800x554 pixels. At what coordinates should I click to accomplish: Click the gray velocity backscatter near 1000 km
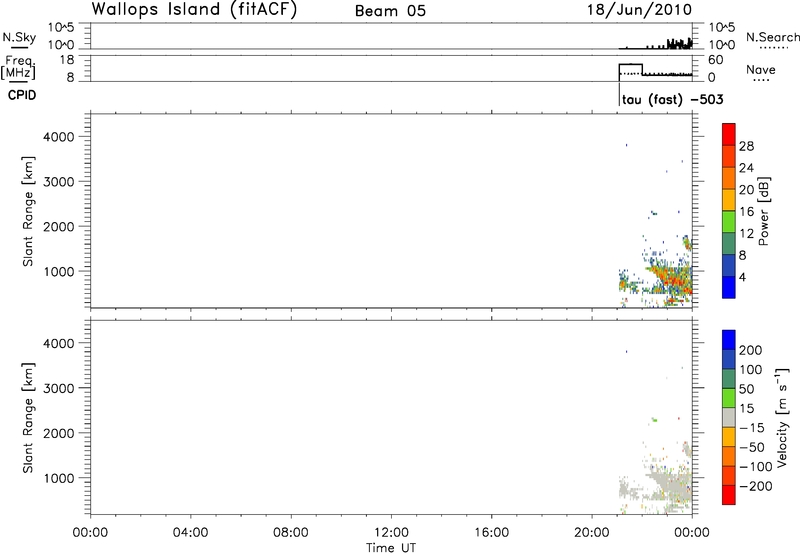coord(668,487)
